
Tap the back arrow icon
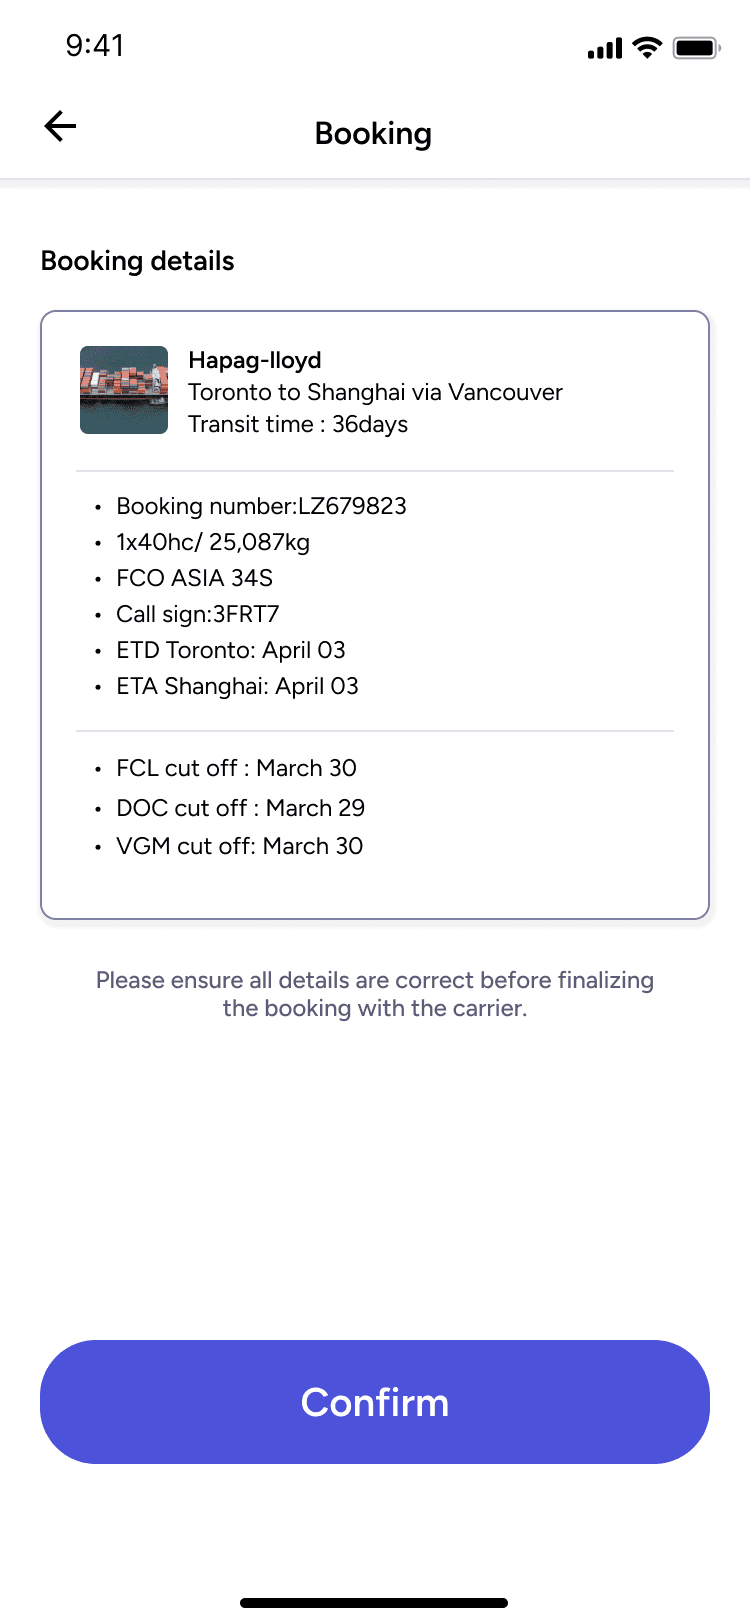pyautogui.click(x=60, y=126)
